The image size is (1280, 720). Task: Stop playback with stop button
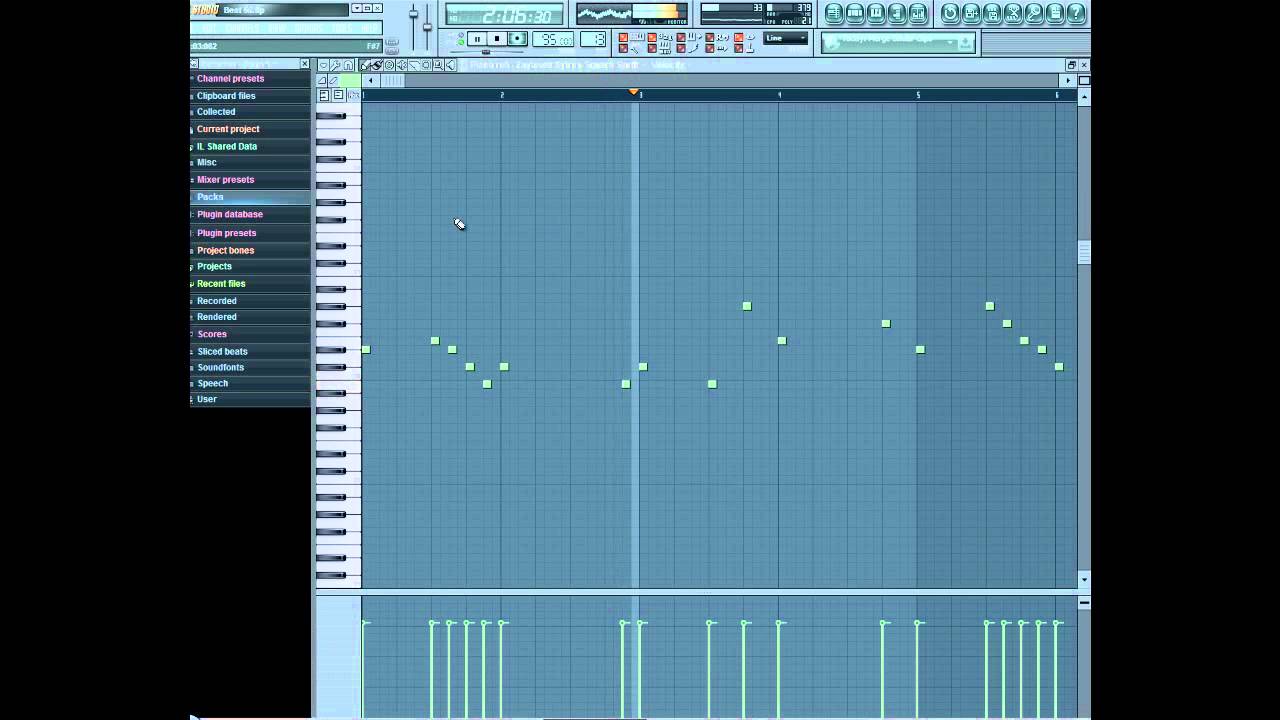[x=497, y=39]
